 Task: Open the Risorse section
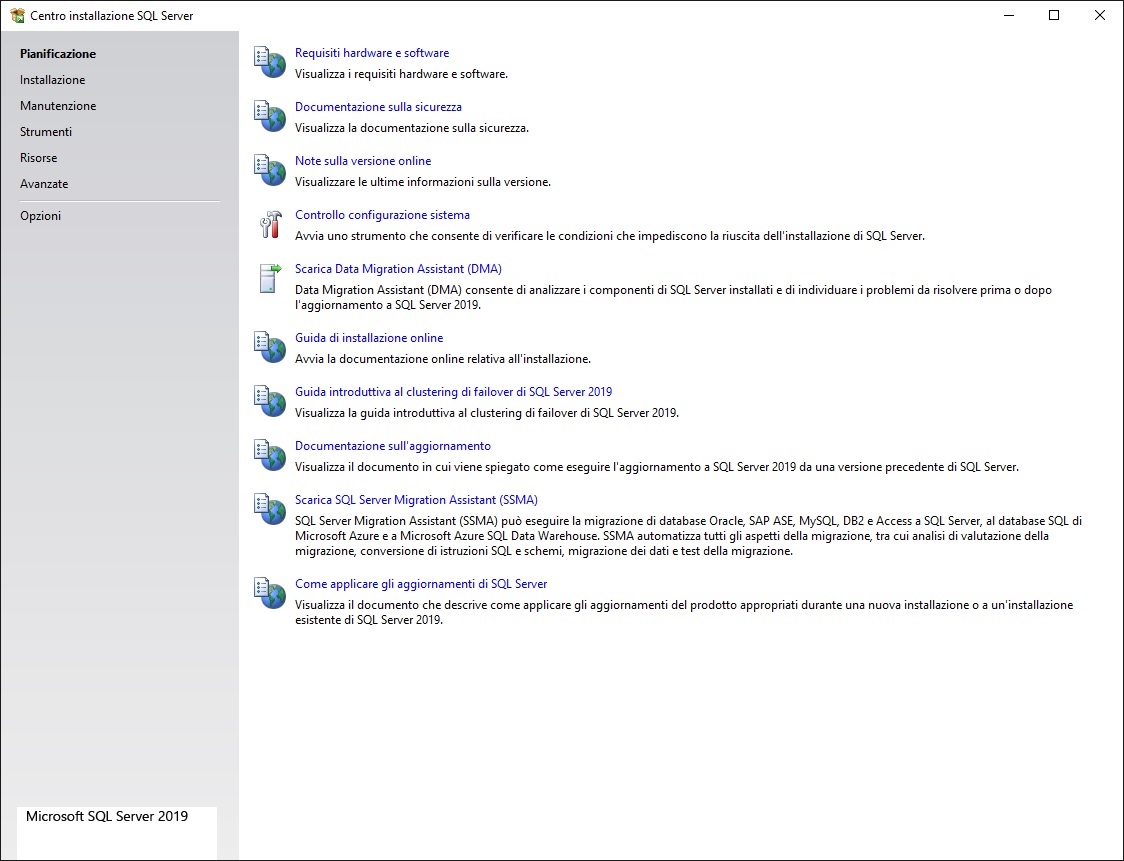(x=39, y=158)
